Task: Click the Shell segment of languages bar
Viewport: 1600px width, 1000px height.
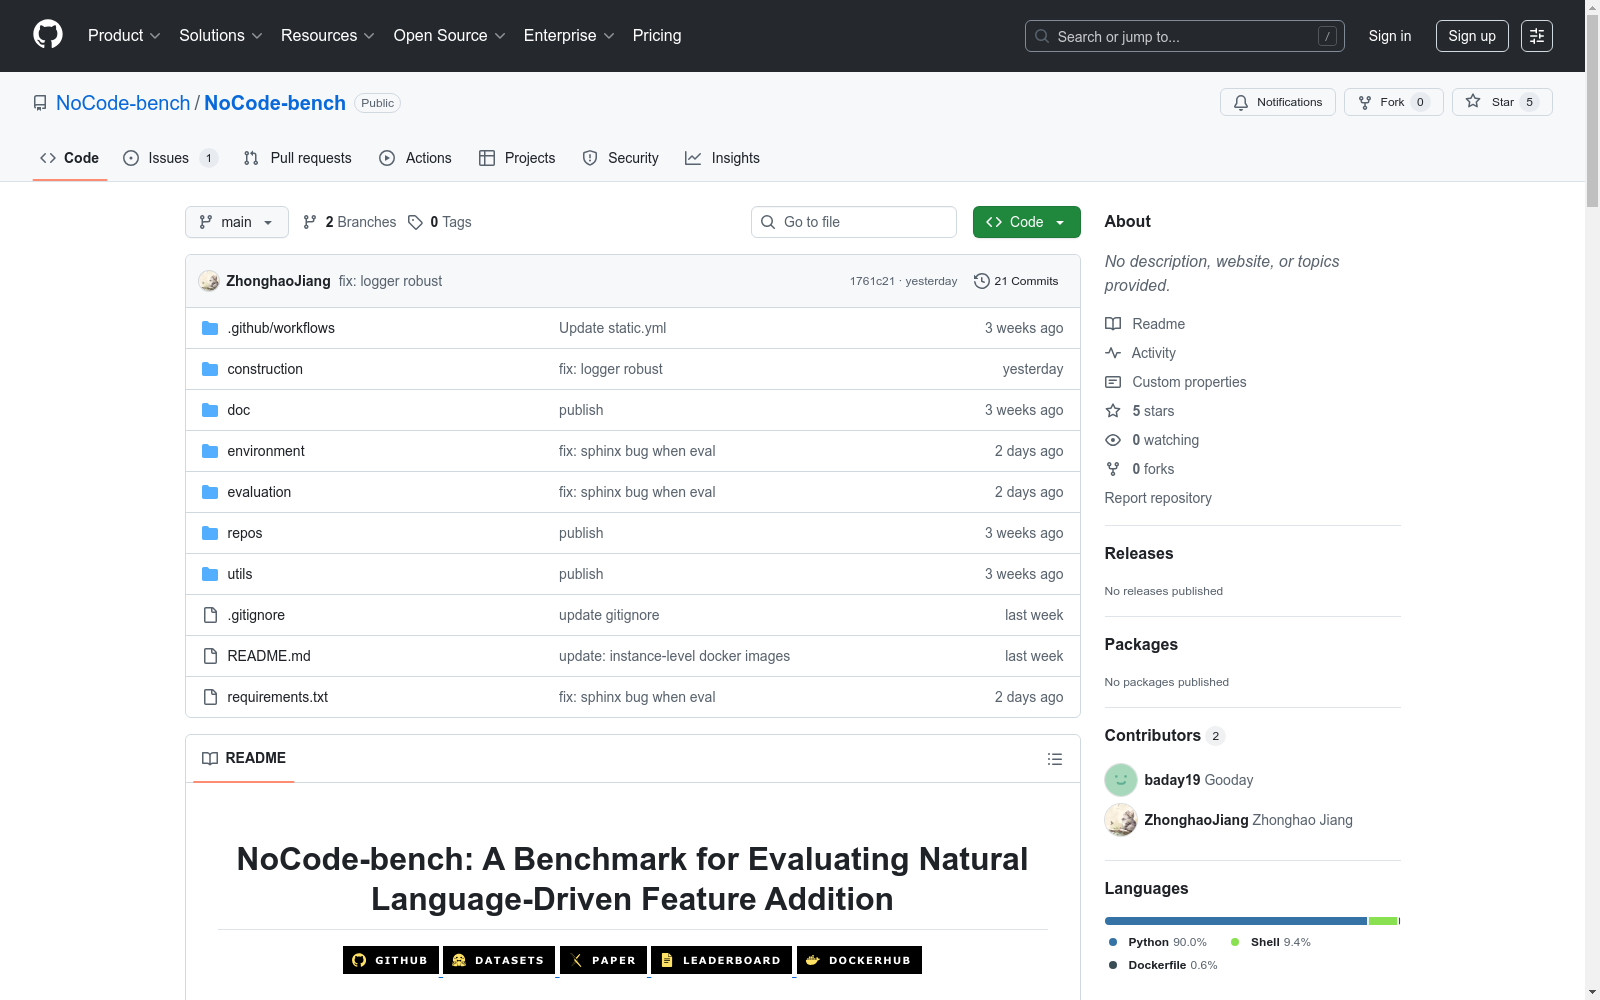Action: coord(1383,921)
